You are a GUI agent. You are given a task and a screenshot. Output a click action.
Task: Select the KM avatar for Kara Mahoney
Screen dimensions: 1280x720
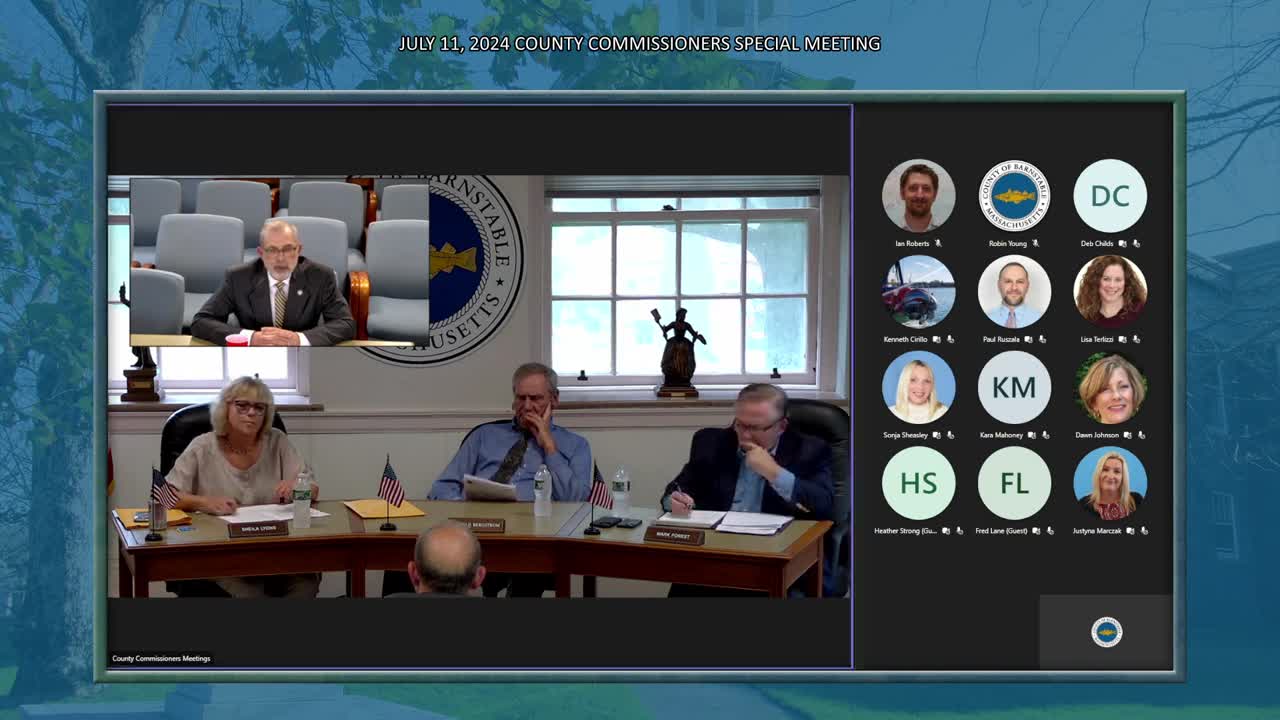coord(1014,388)
